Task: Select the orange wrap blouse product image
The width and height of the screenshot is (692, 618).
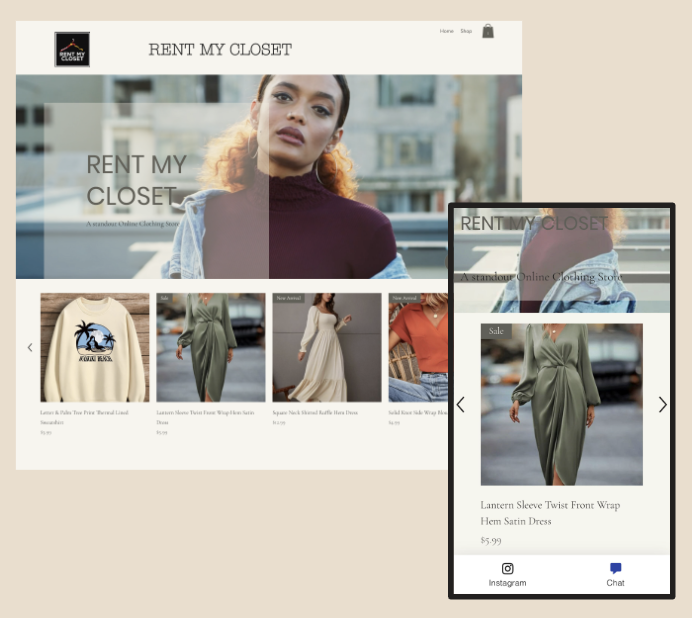Action: tap(417, 347)
